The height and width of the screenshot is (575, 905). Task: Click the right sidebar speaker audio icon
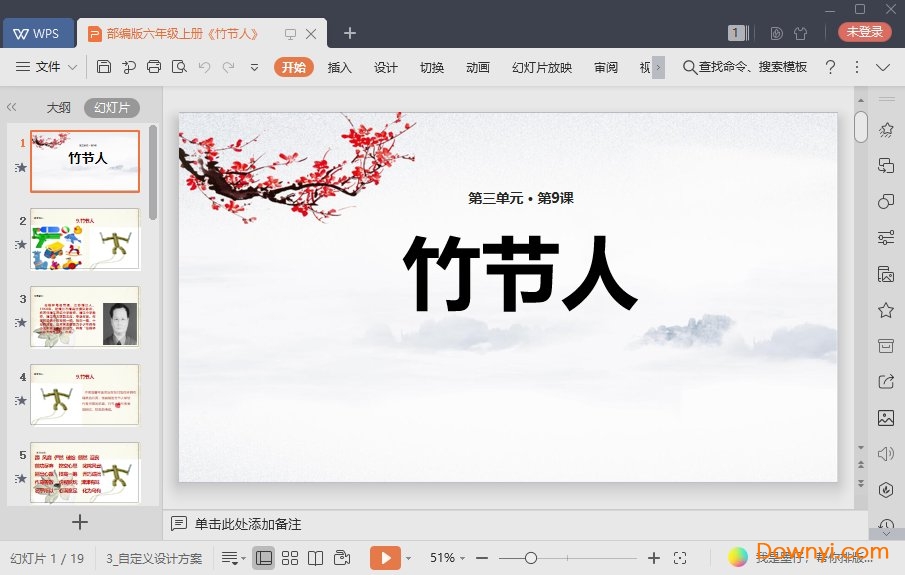(886, 454)
